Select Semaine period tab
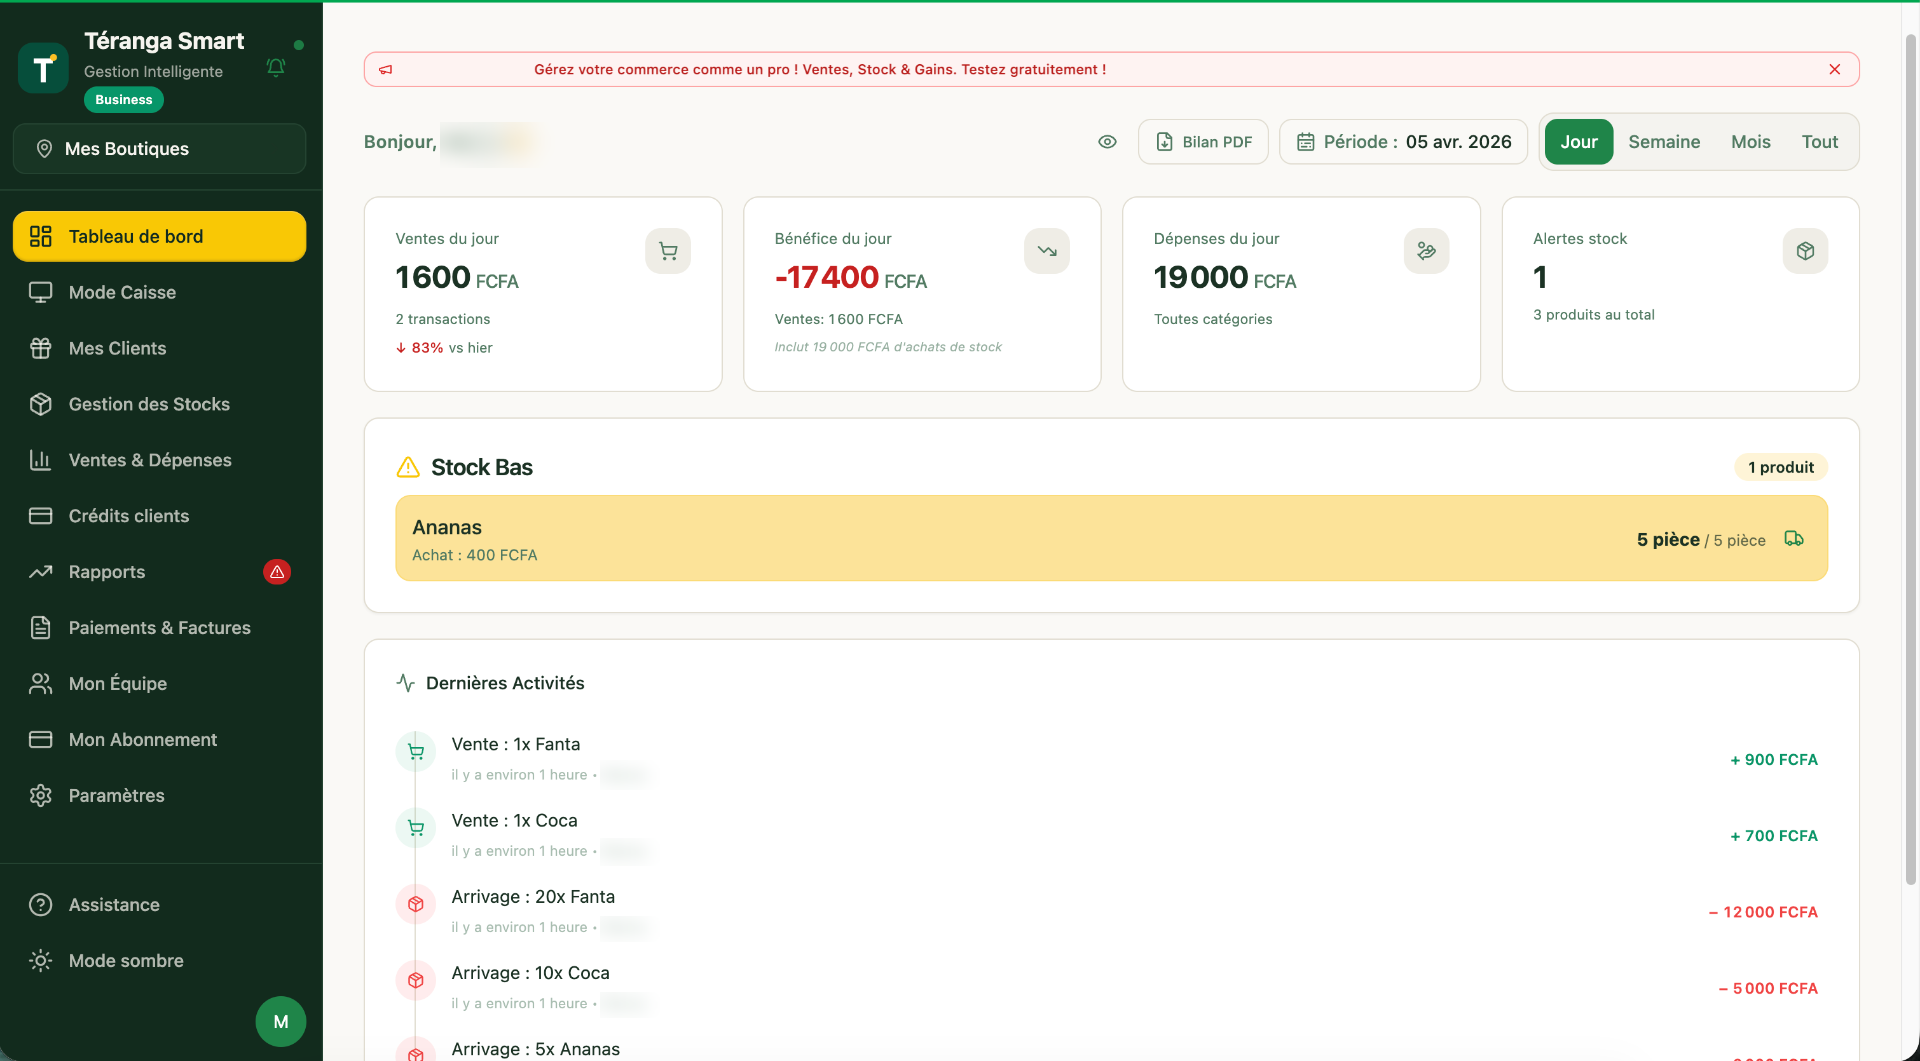 [1664, 142]
